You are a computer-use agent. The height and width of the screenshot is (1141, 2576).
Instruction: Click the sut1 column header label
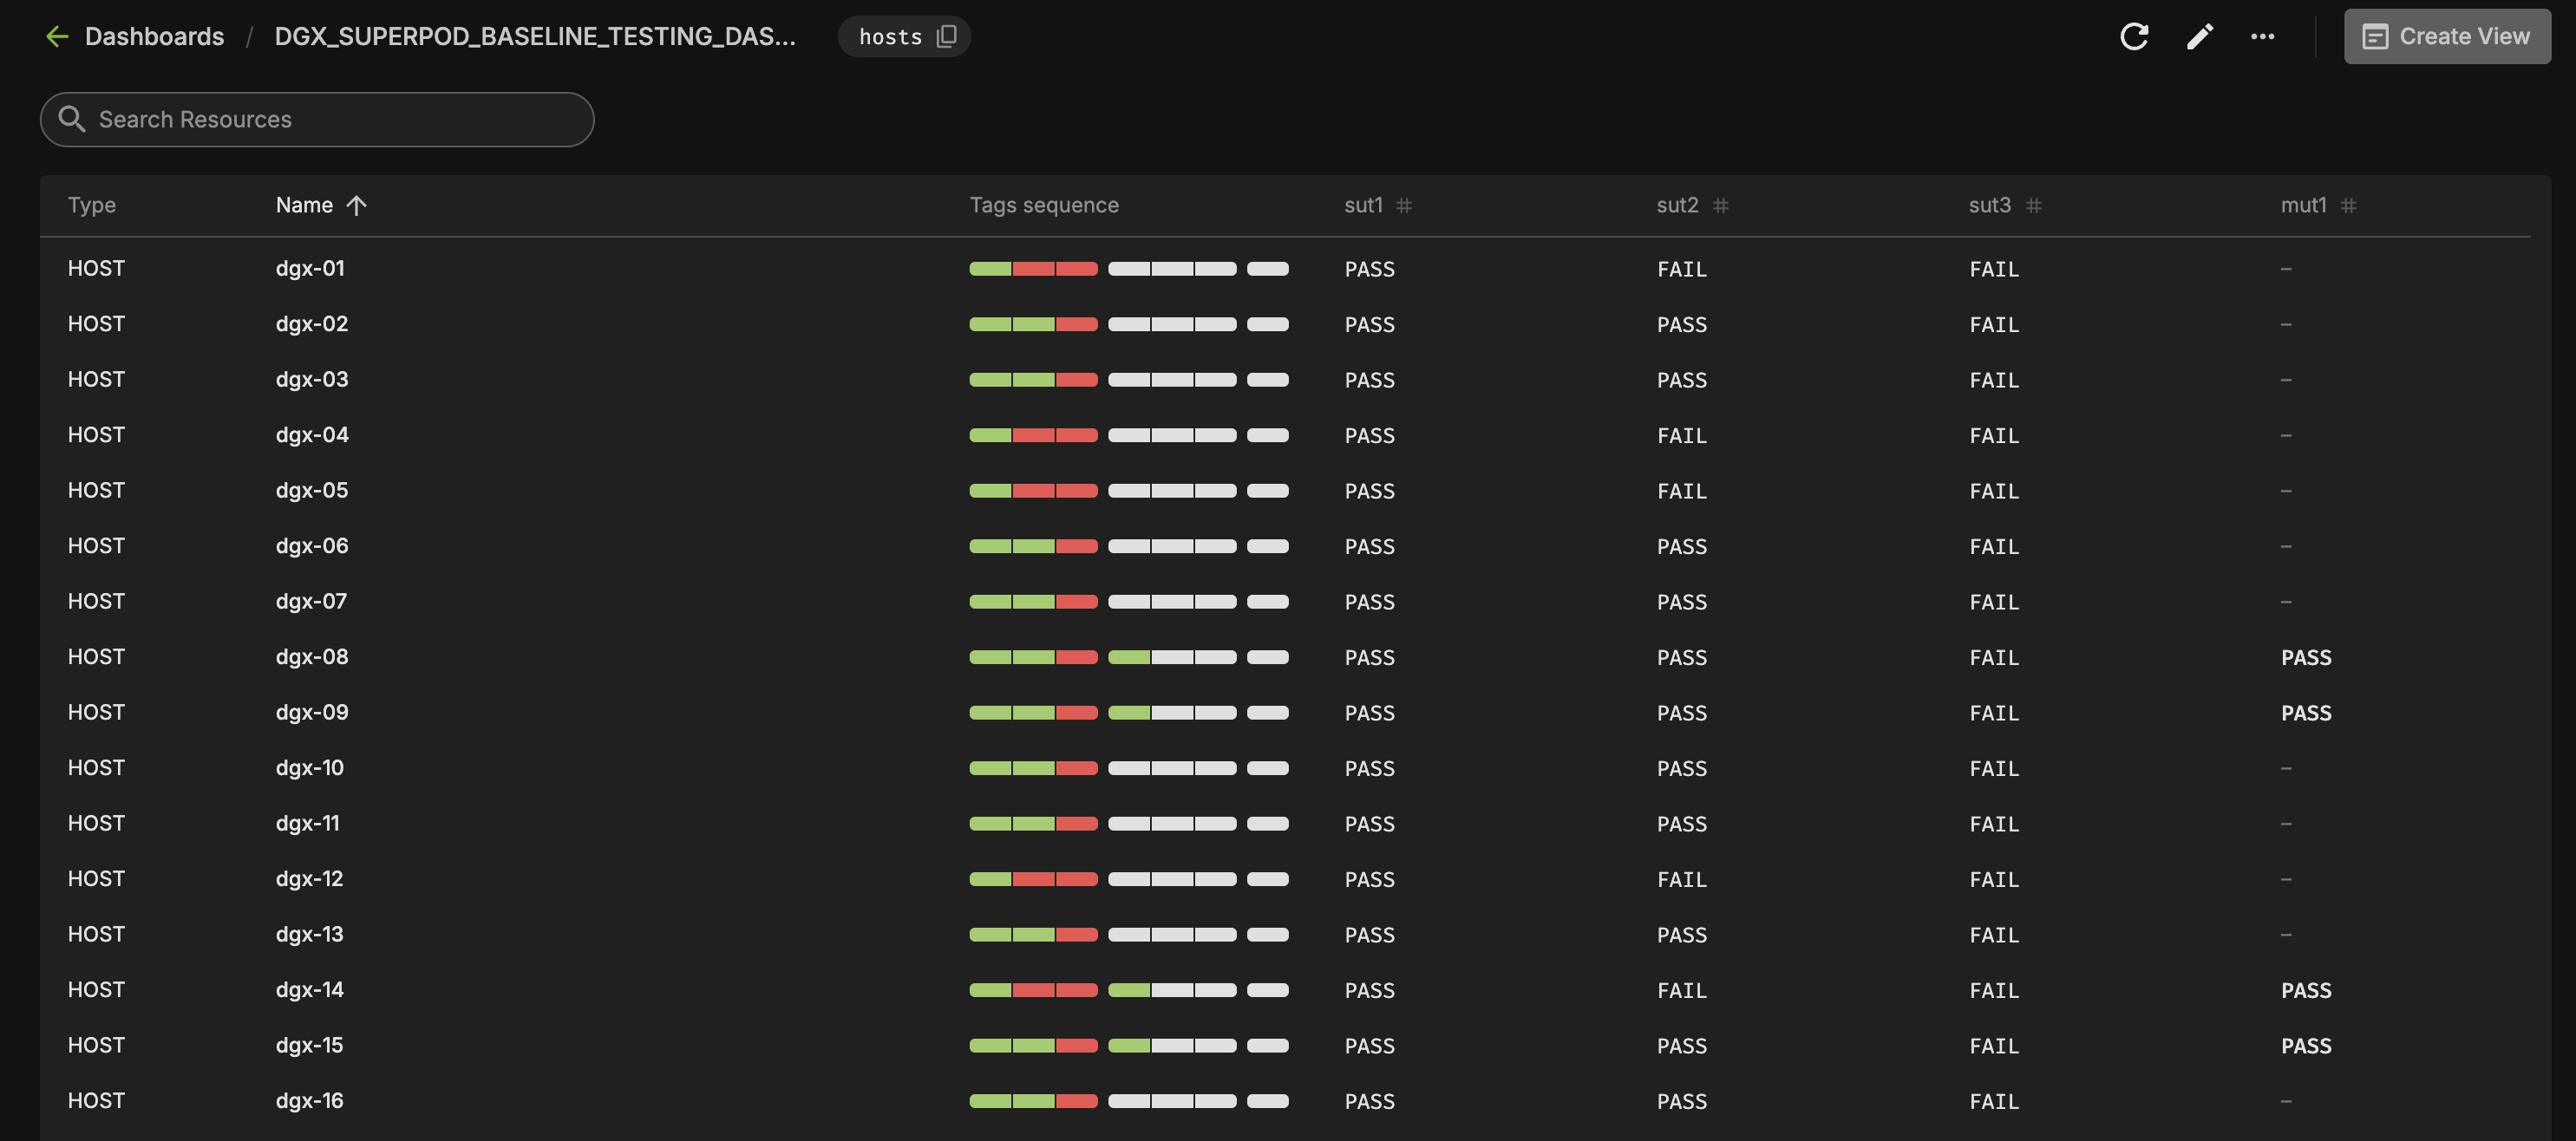click(1363, 205)
